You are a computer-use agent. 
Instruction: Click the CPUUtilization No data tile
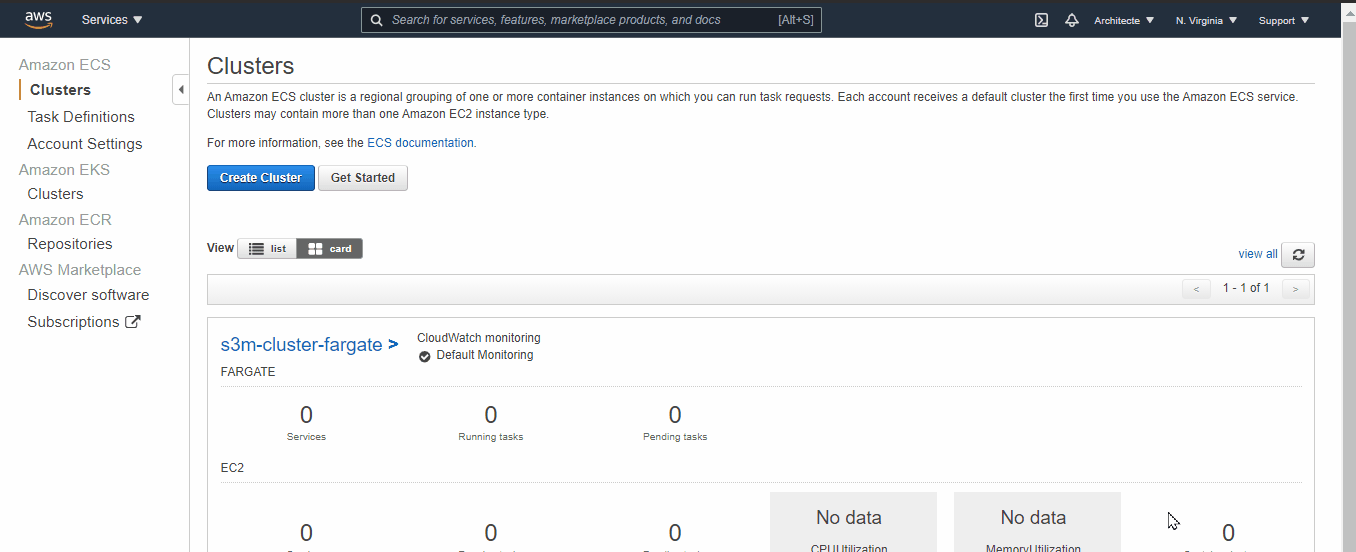click(x=853, y=522)
